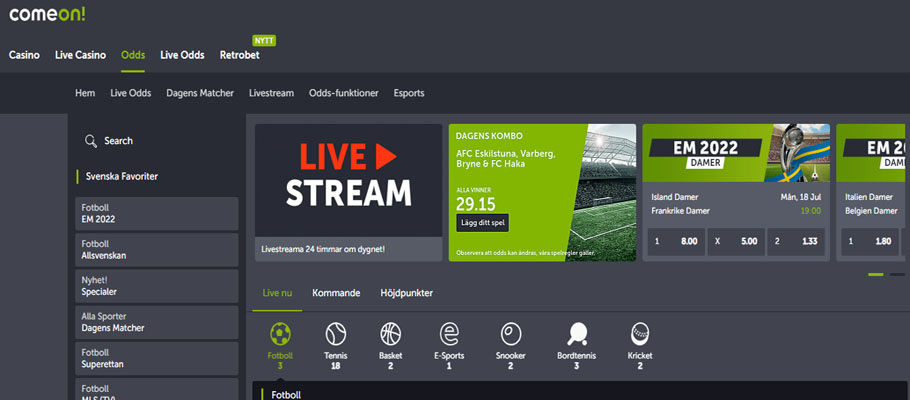
Task: Select the green active carousel page indicator
Action: pos(876,274)
